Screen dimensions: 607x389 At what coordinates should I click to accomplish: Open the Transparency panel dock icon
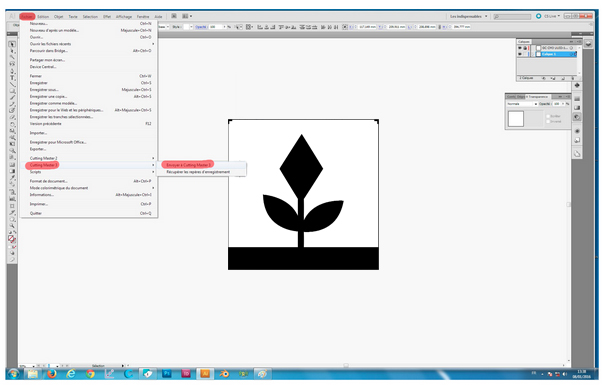coord(577,117)
